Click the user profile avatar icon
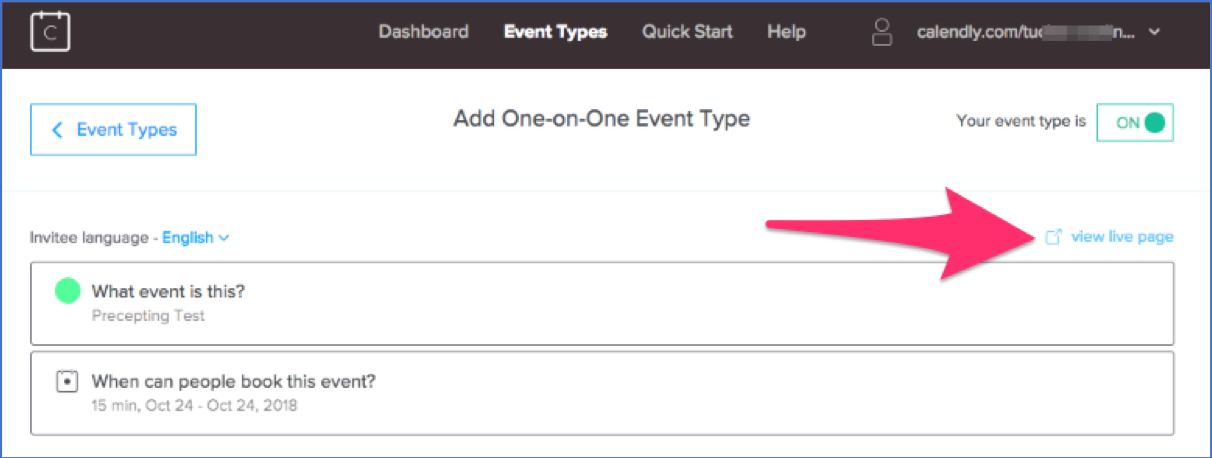The width and height of the screenshot is (1212, 458). point(882,32)
